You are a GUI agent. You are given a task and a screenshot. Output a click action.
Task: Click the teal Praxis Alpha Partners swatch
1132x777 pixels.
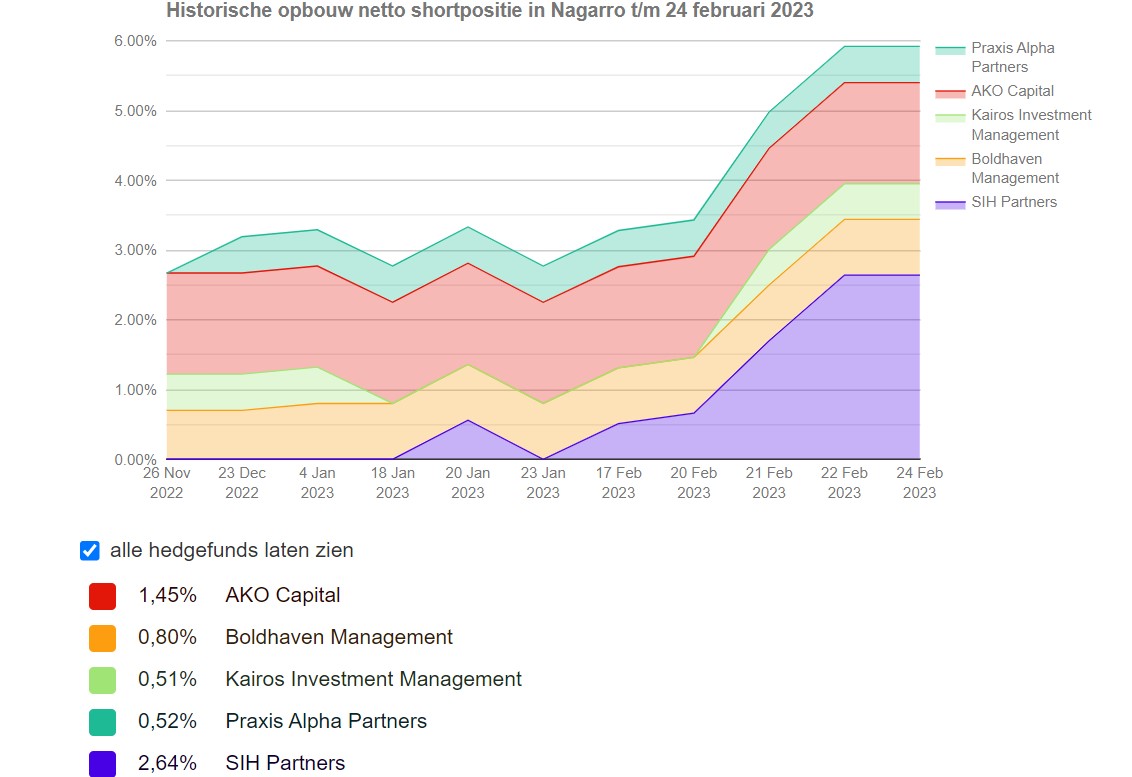click(x=102, y=722)
